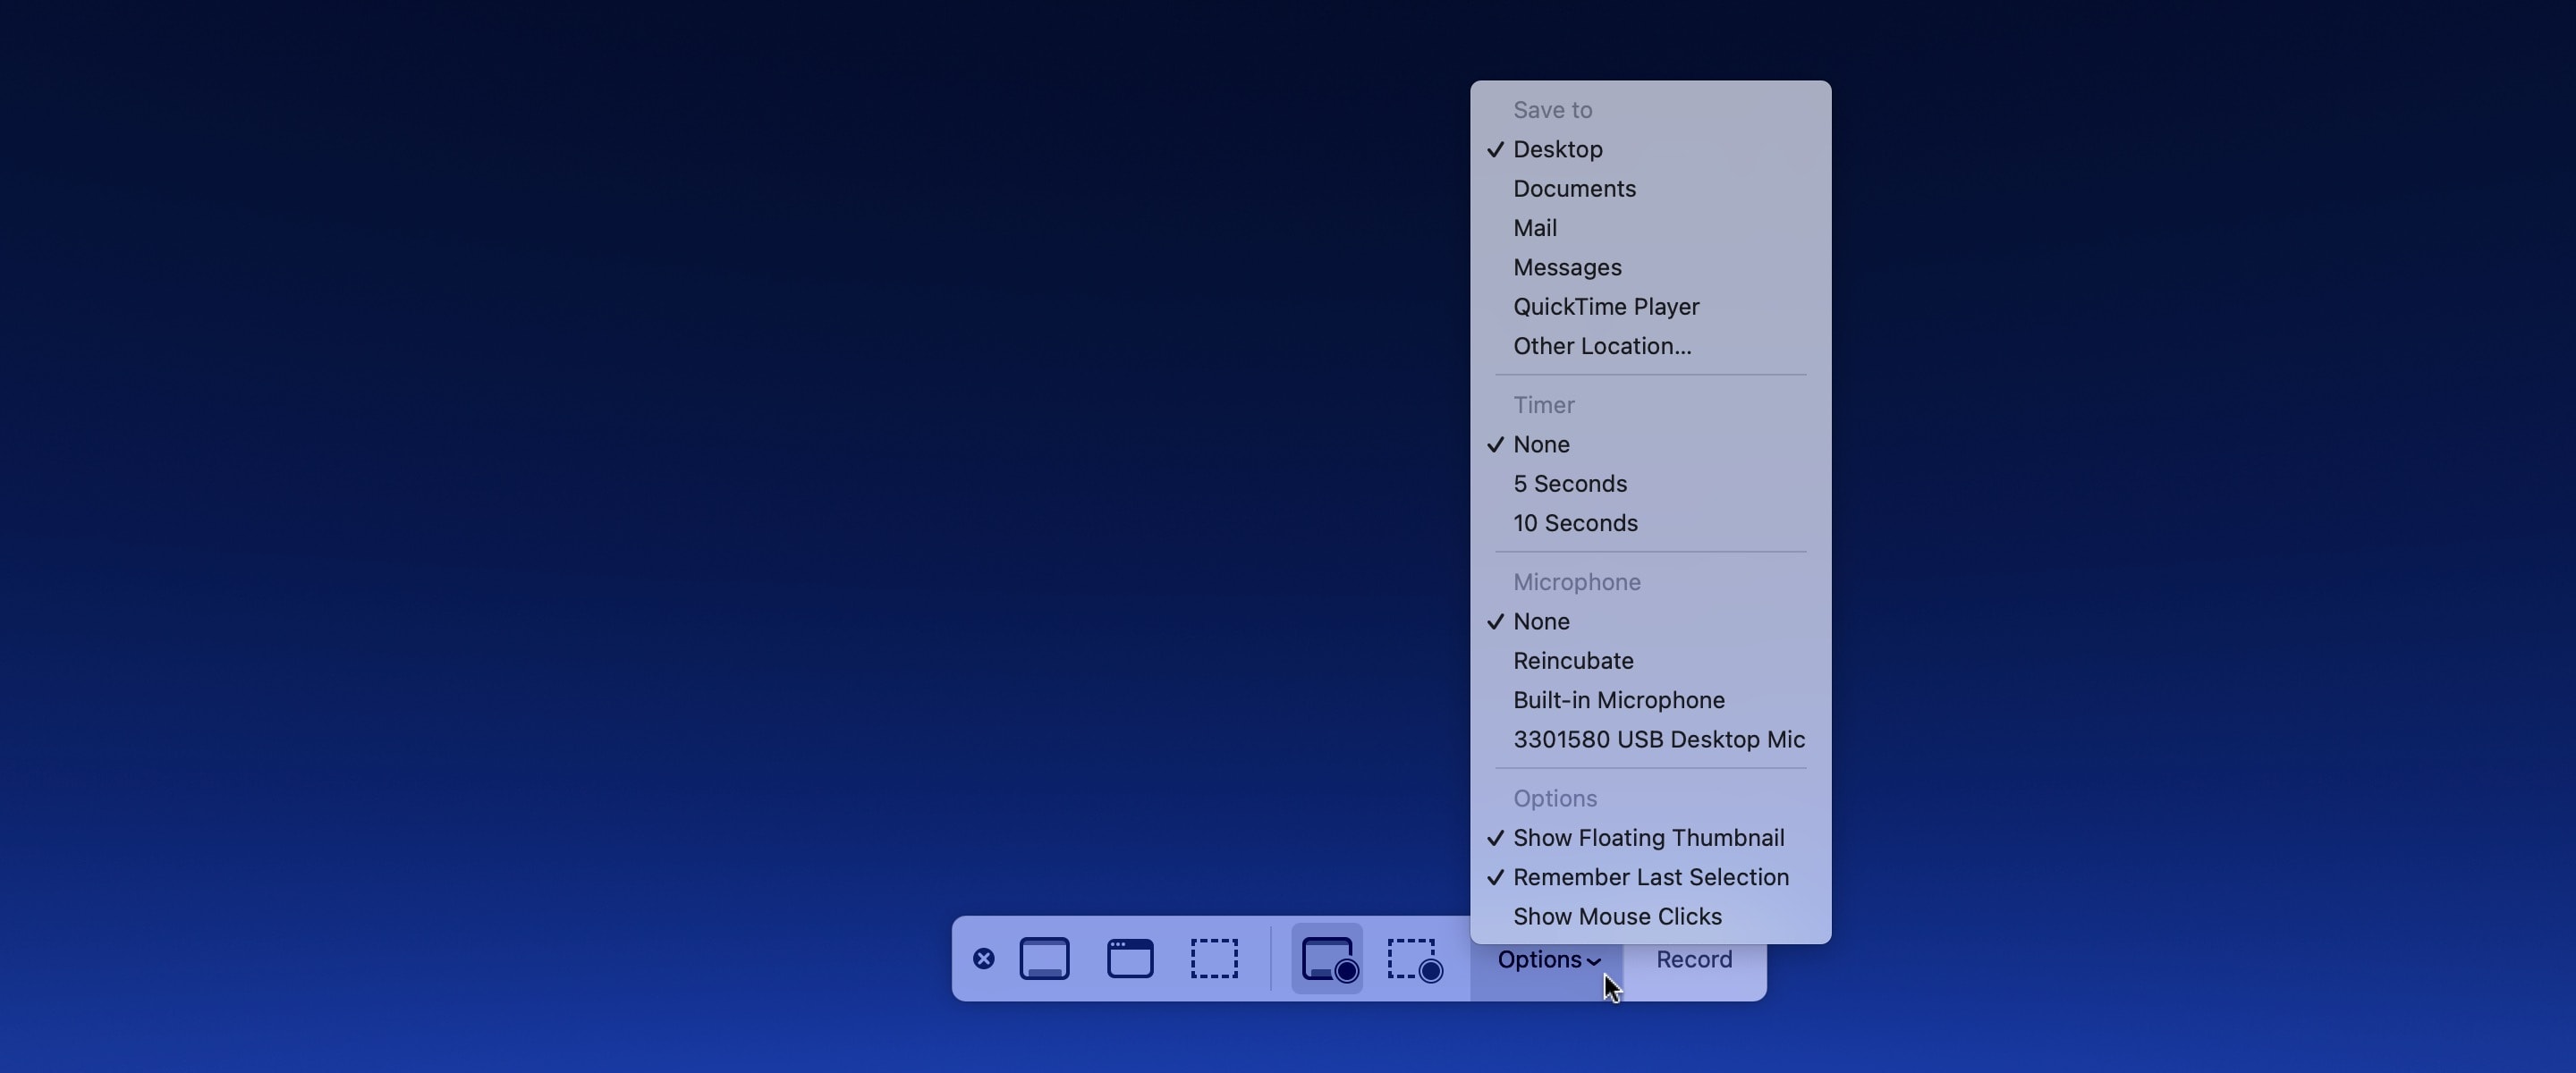
Task: Enable Show Mouse Clicks option
Action: click(1617, 917)
